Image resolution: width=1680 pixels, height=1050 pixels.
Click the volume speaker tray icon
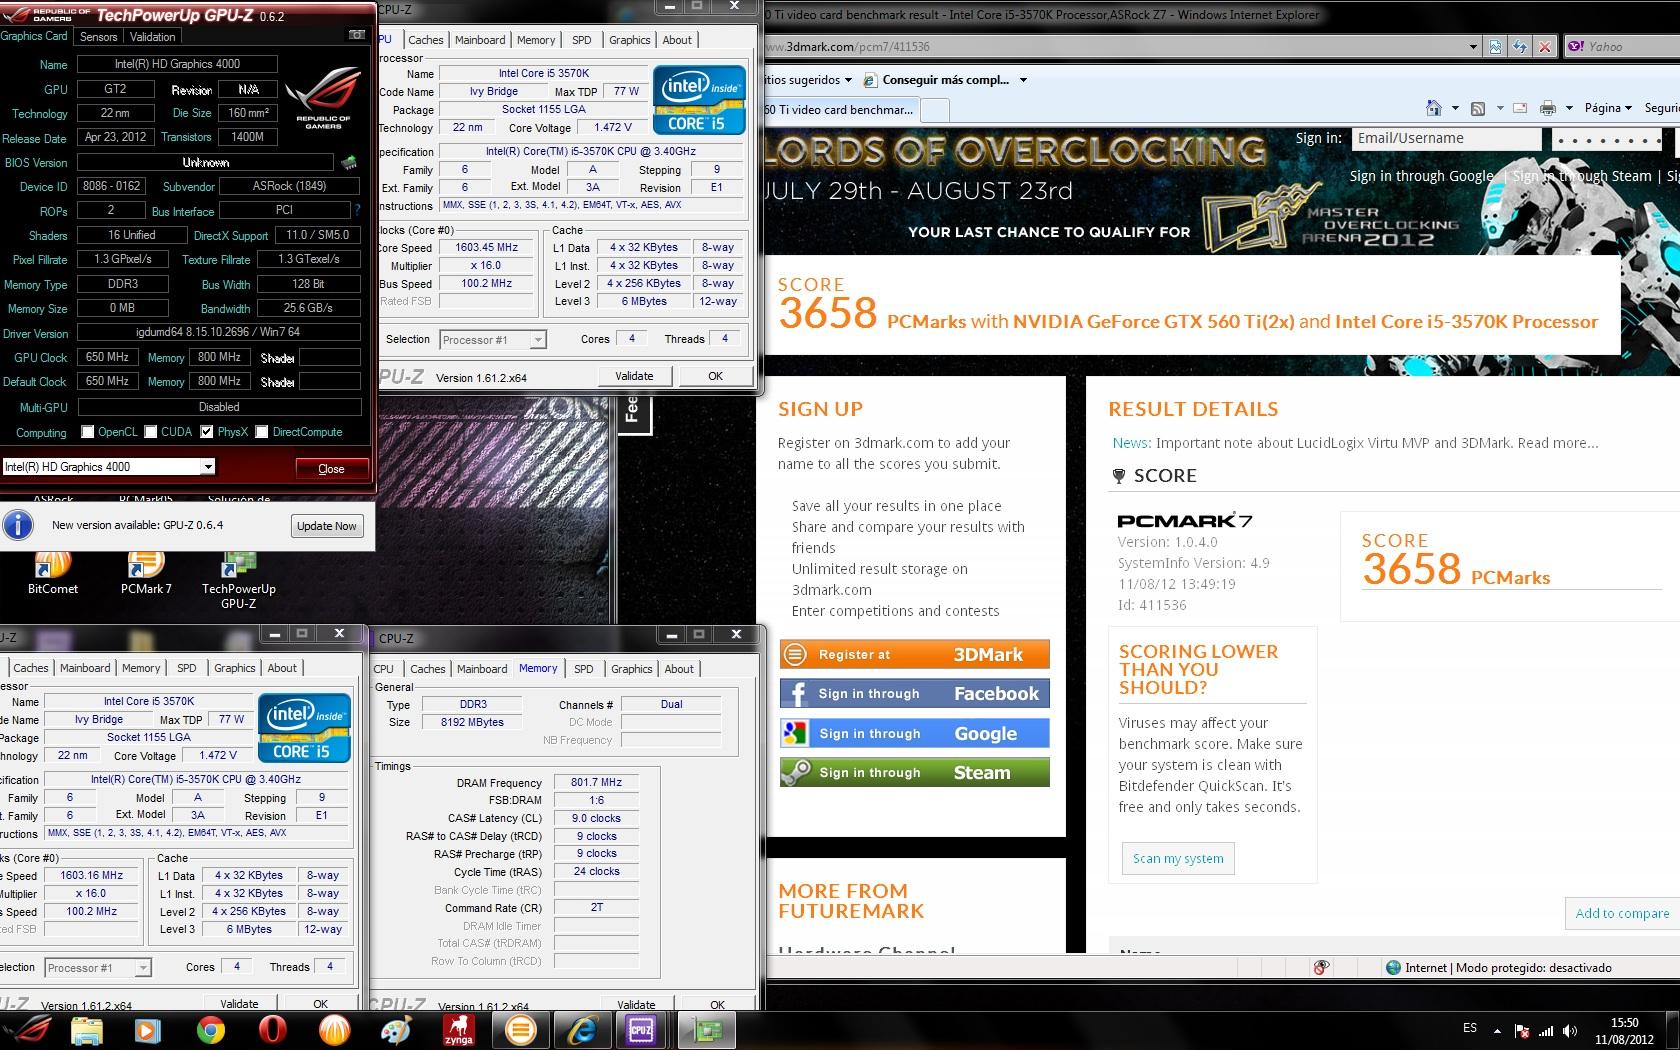1570,1031
